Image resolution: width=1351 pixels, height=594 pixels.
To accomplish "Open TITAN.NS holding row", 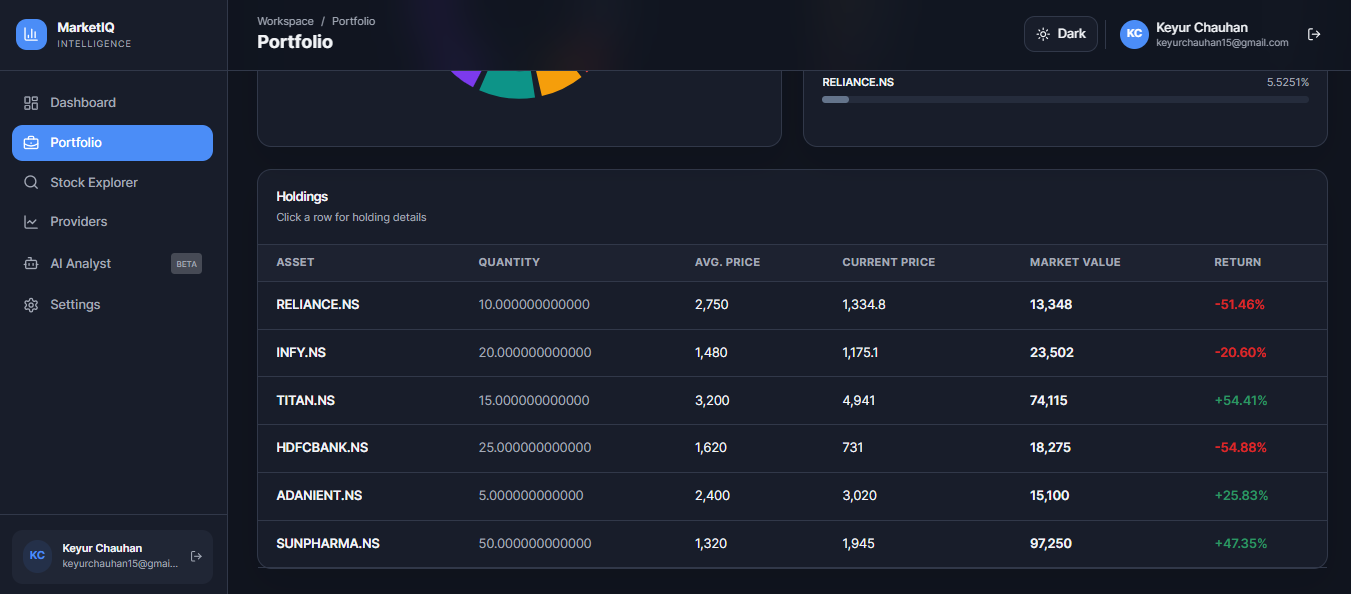I will [x=792, y=401].
